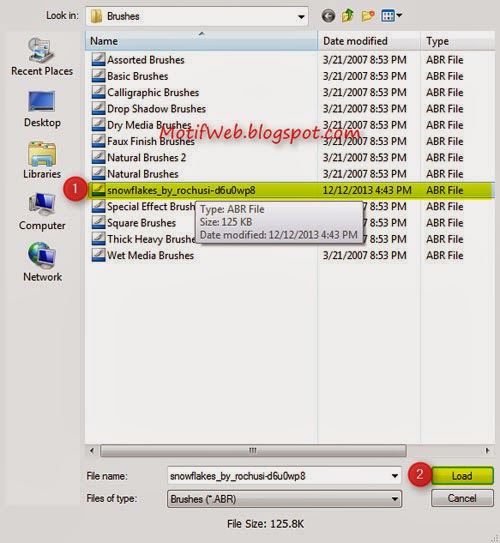Go to Desktop in the sidebar
The width and height of the screenshot is (500, 543).
[x=42, y=109]
